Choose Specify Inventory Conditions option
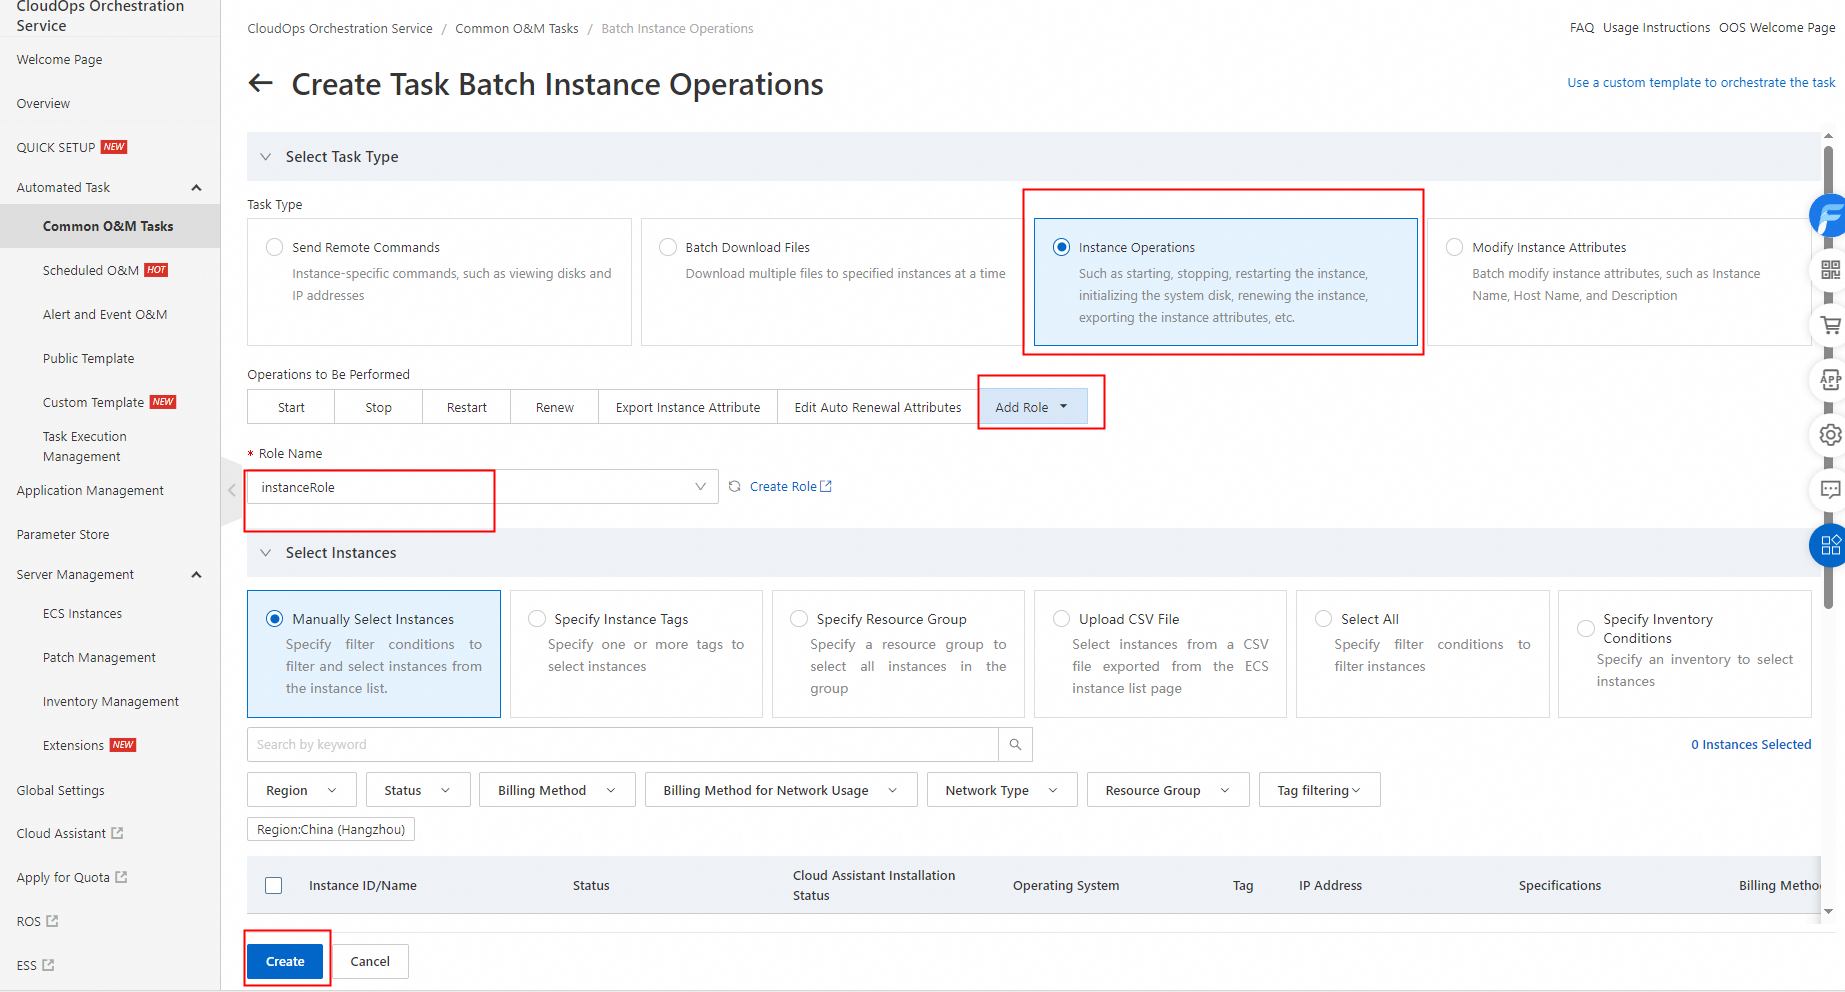The image size is (1845, 992). pyautogui.click(x=1685, y=654)
